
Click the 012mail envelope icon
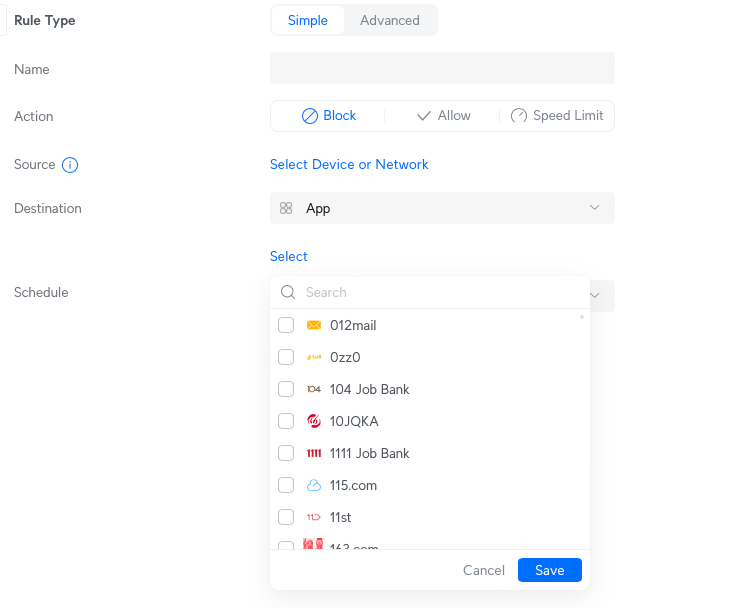(314, 325)
